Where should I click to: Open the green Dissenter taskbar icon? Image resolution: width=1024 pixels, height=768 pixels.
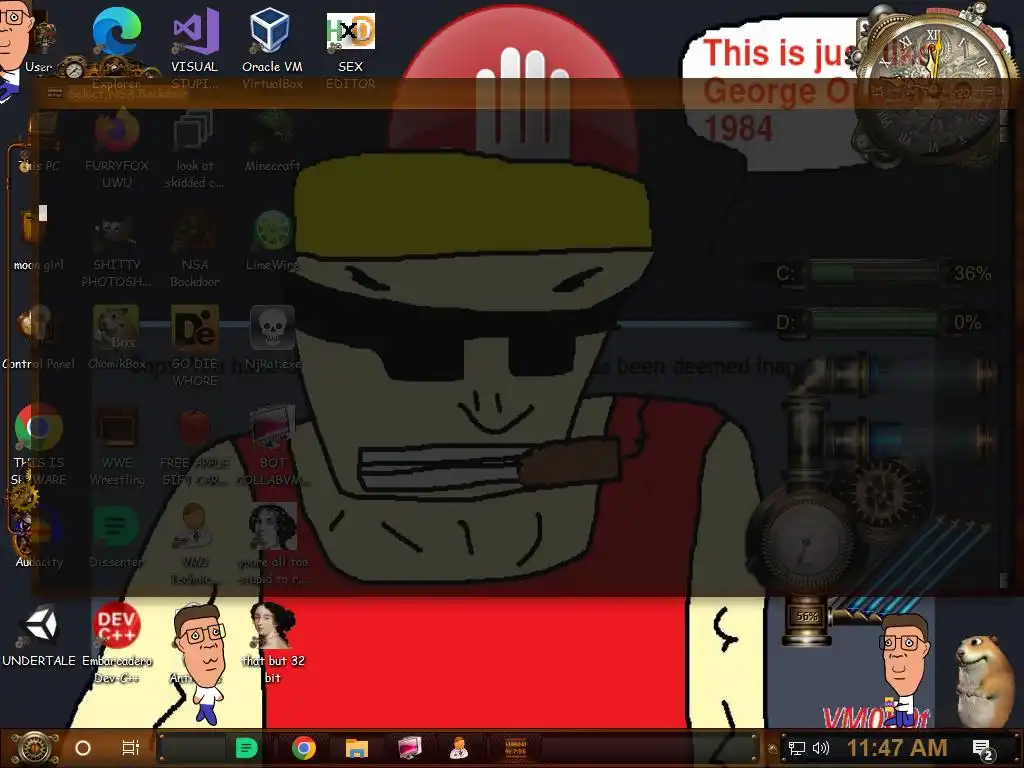(x=246, y=748)
